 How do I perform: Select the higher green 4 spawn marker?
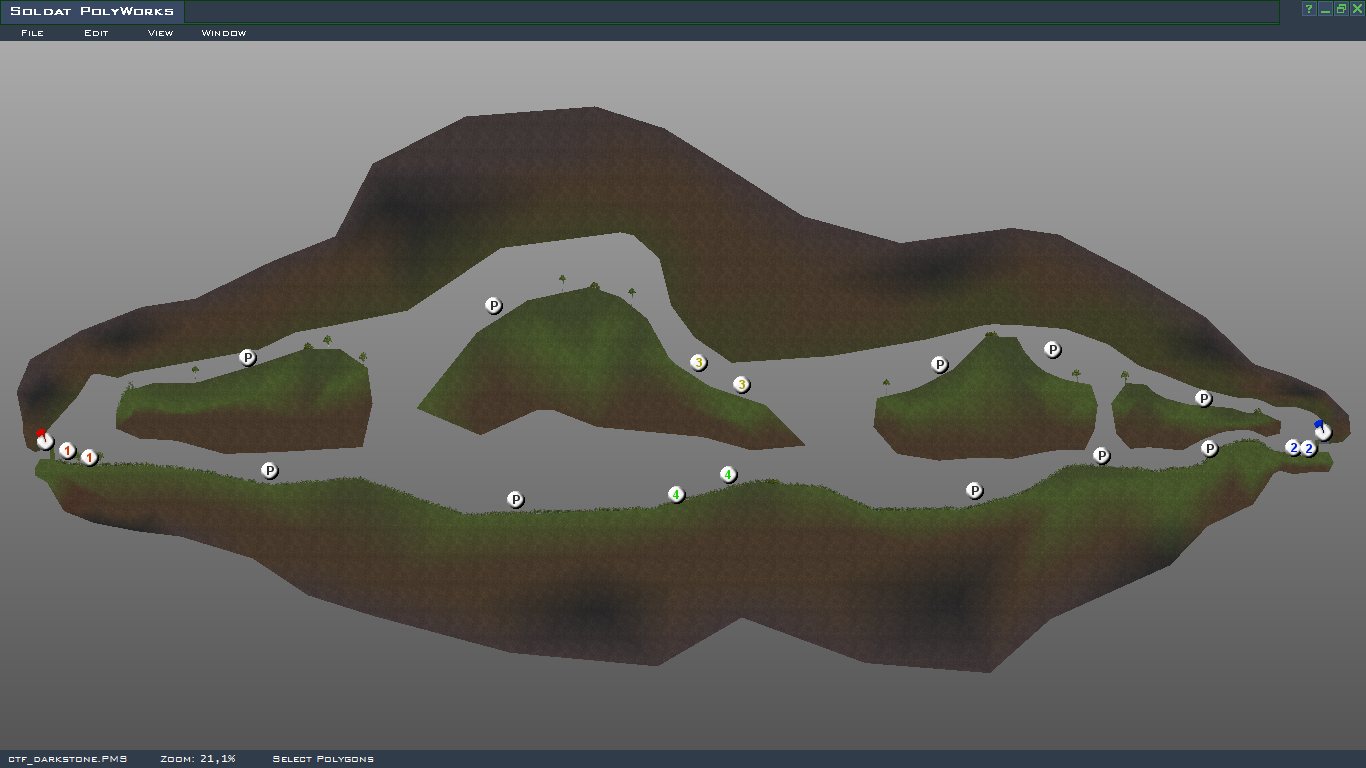point(728,474)
